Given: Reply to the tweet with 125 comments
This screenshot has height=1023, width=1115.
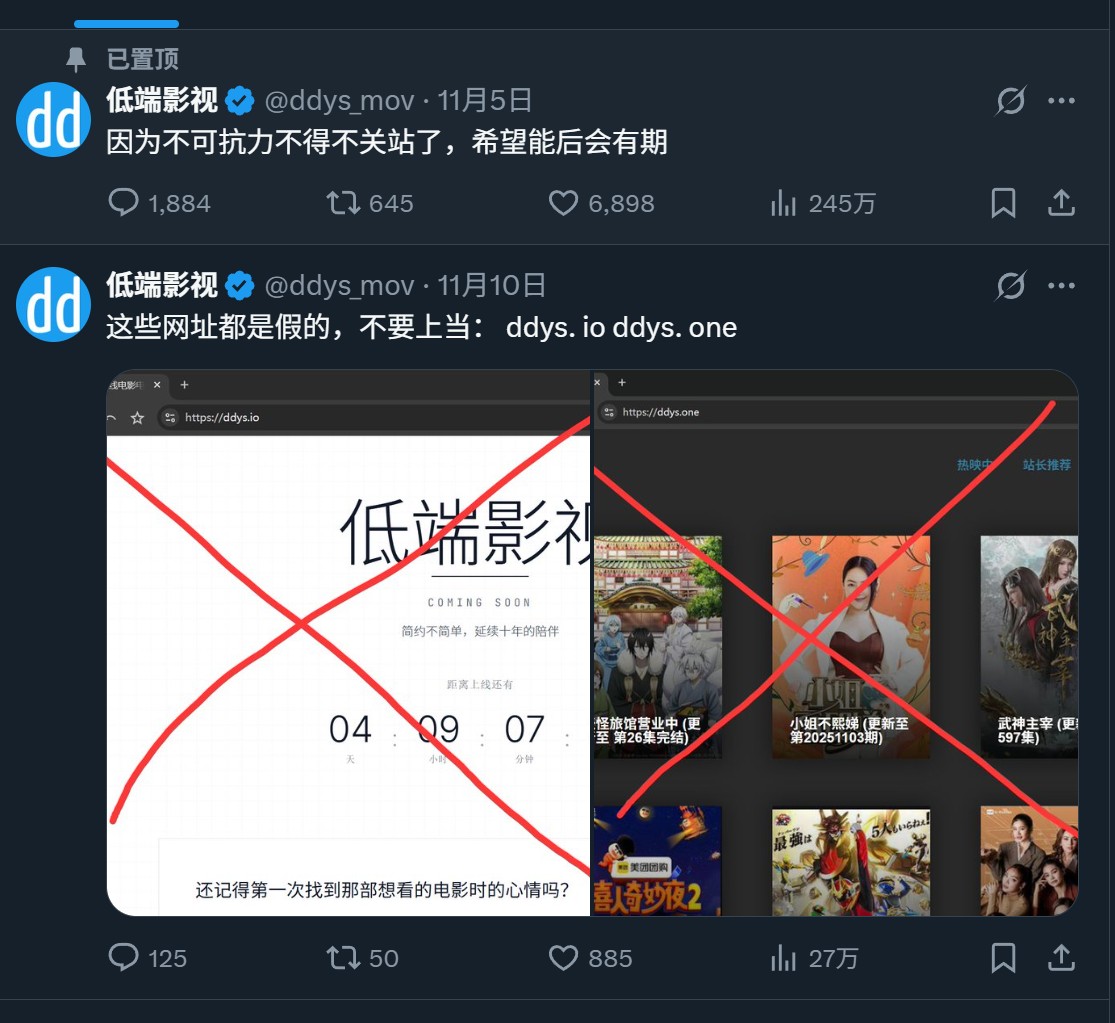Looking at the screenshot, I should click(123, 957).
